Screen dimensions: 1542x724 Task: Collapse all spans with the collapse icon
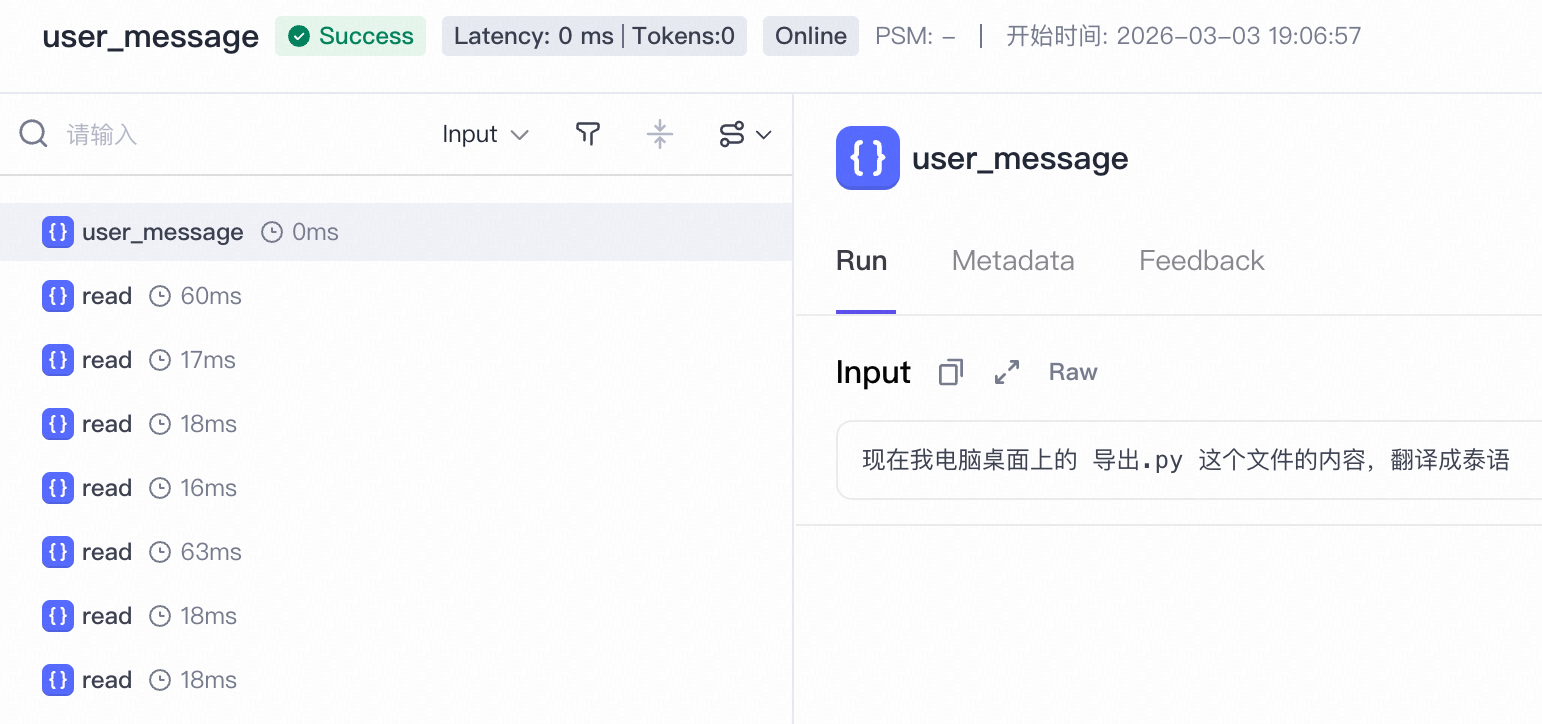coord(660,134)
